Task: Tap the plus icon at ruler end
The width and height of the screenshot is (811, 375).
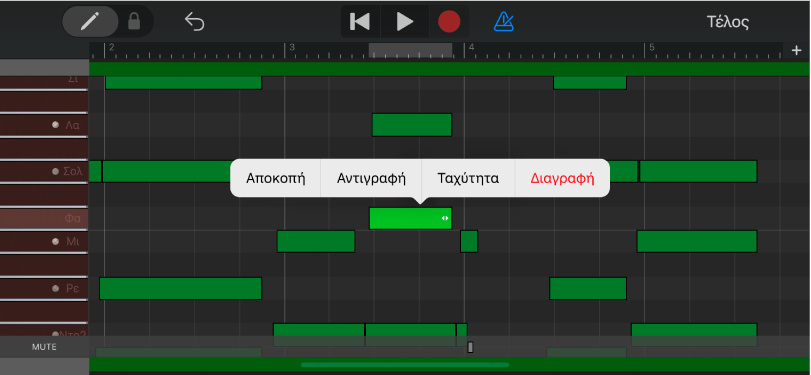Action: coord(796,50)
